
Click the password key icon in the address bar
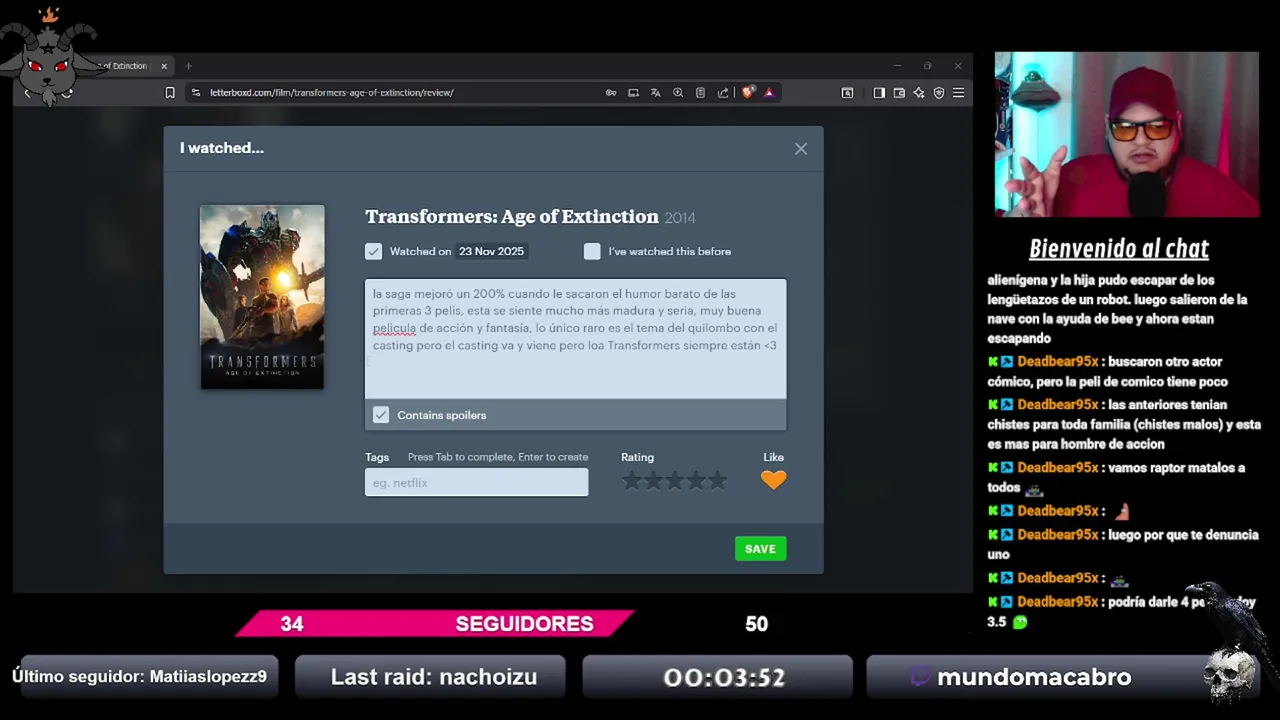[611, 93]
